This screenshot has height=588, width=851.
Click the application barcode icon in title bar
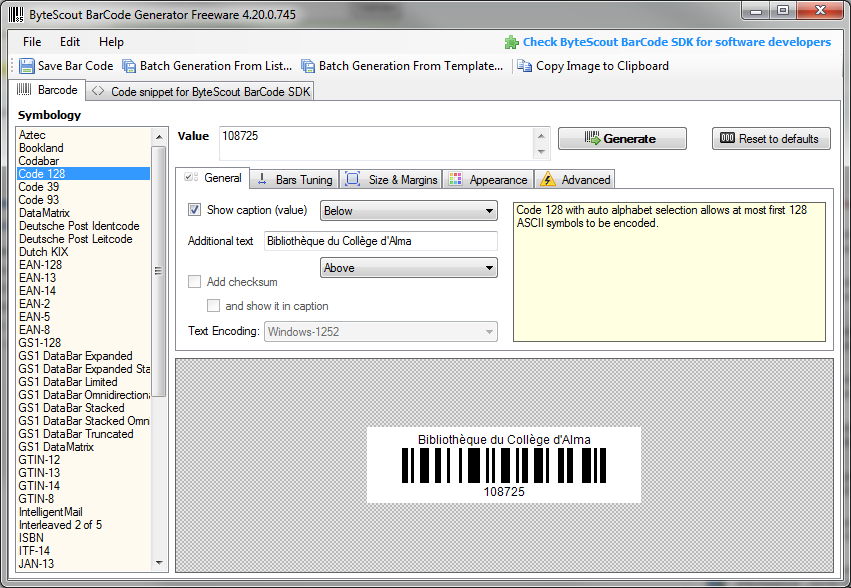(16, 15)
